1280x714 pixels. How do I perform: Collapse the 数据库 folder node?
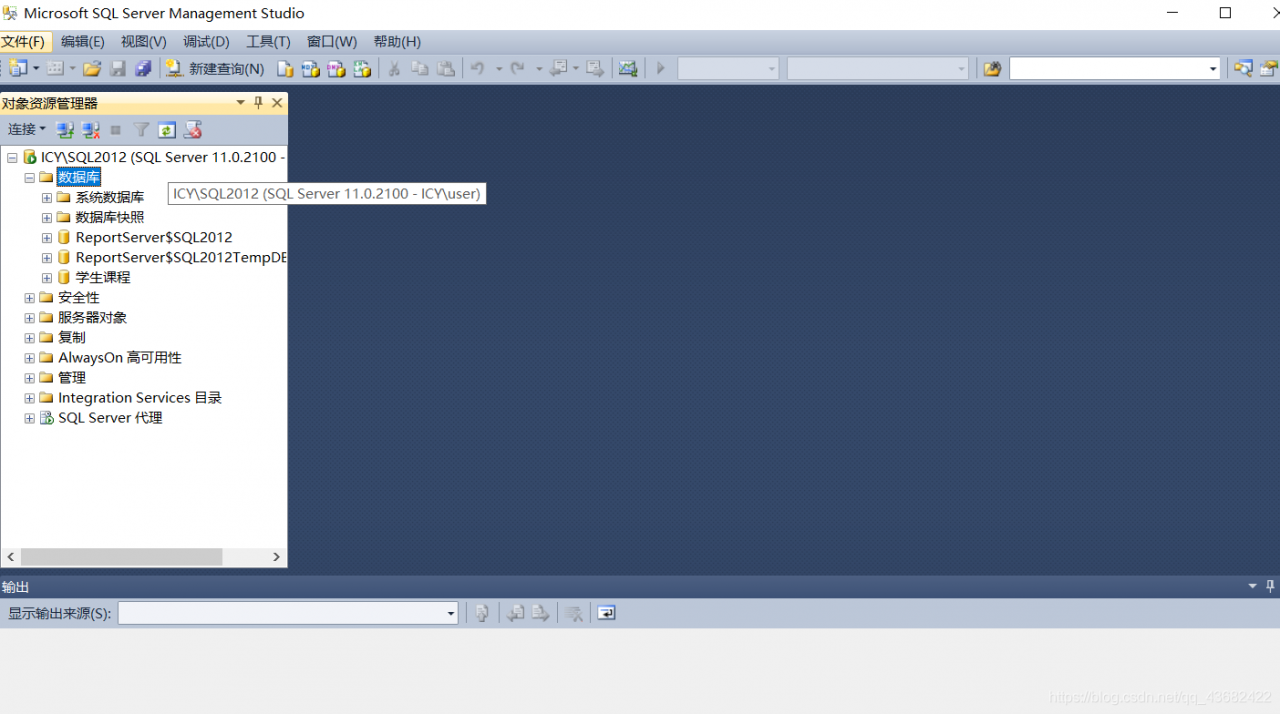(29, 178)
